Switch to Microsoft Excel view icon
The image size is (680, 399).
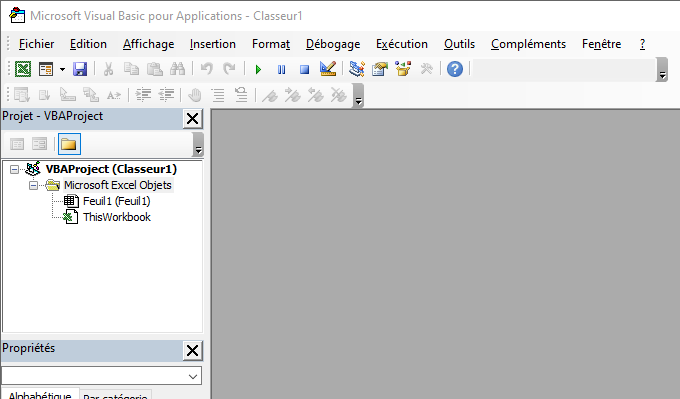[23, 69]
